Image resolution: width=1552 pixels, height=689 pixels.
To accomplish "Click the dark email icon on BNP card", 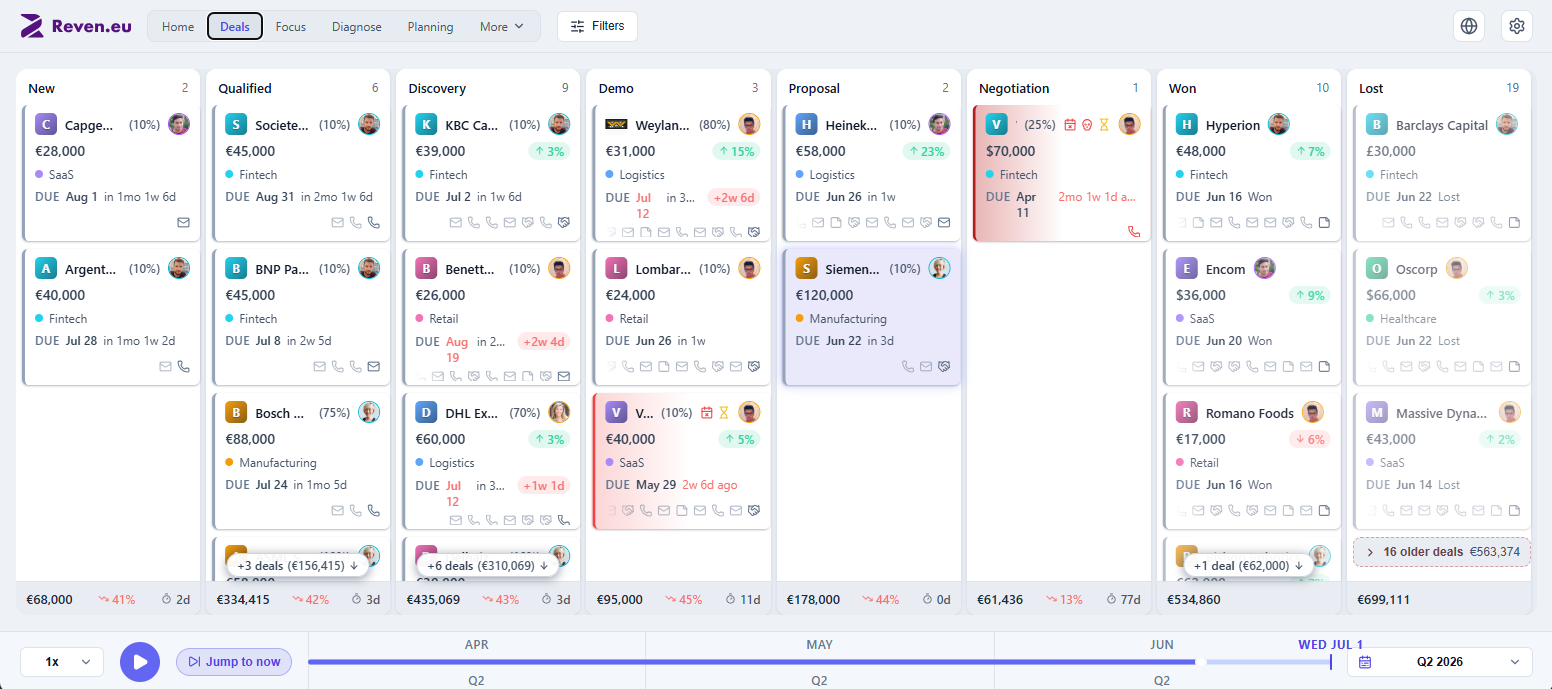I will pyautogui.click(x=373, y=366).
